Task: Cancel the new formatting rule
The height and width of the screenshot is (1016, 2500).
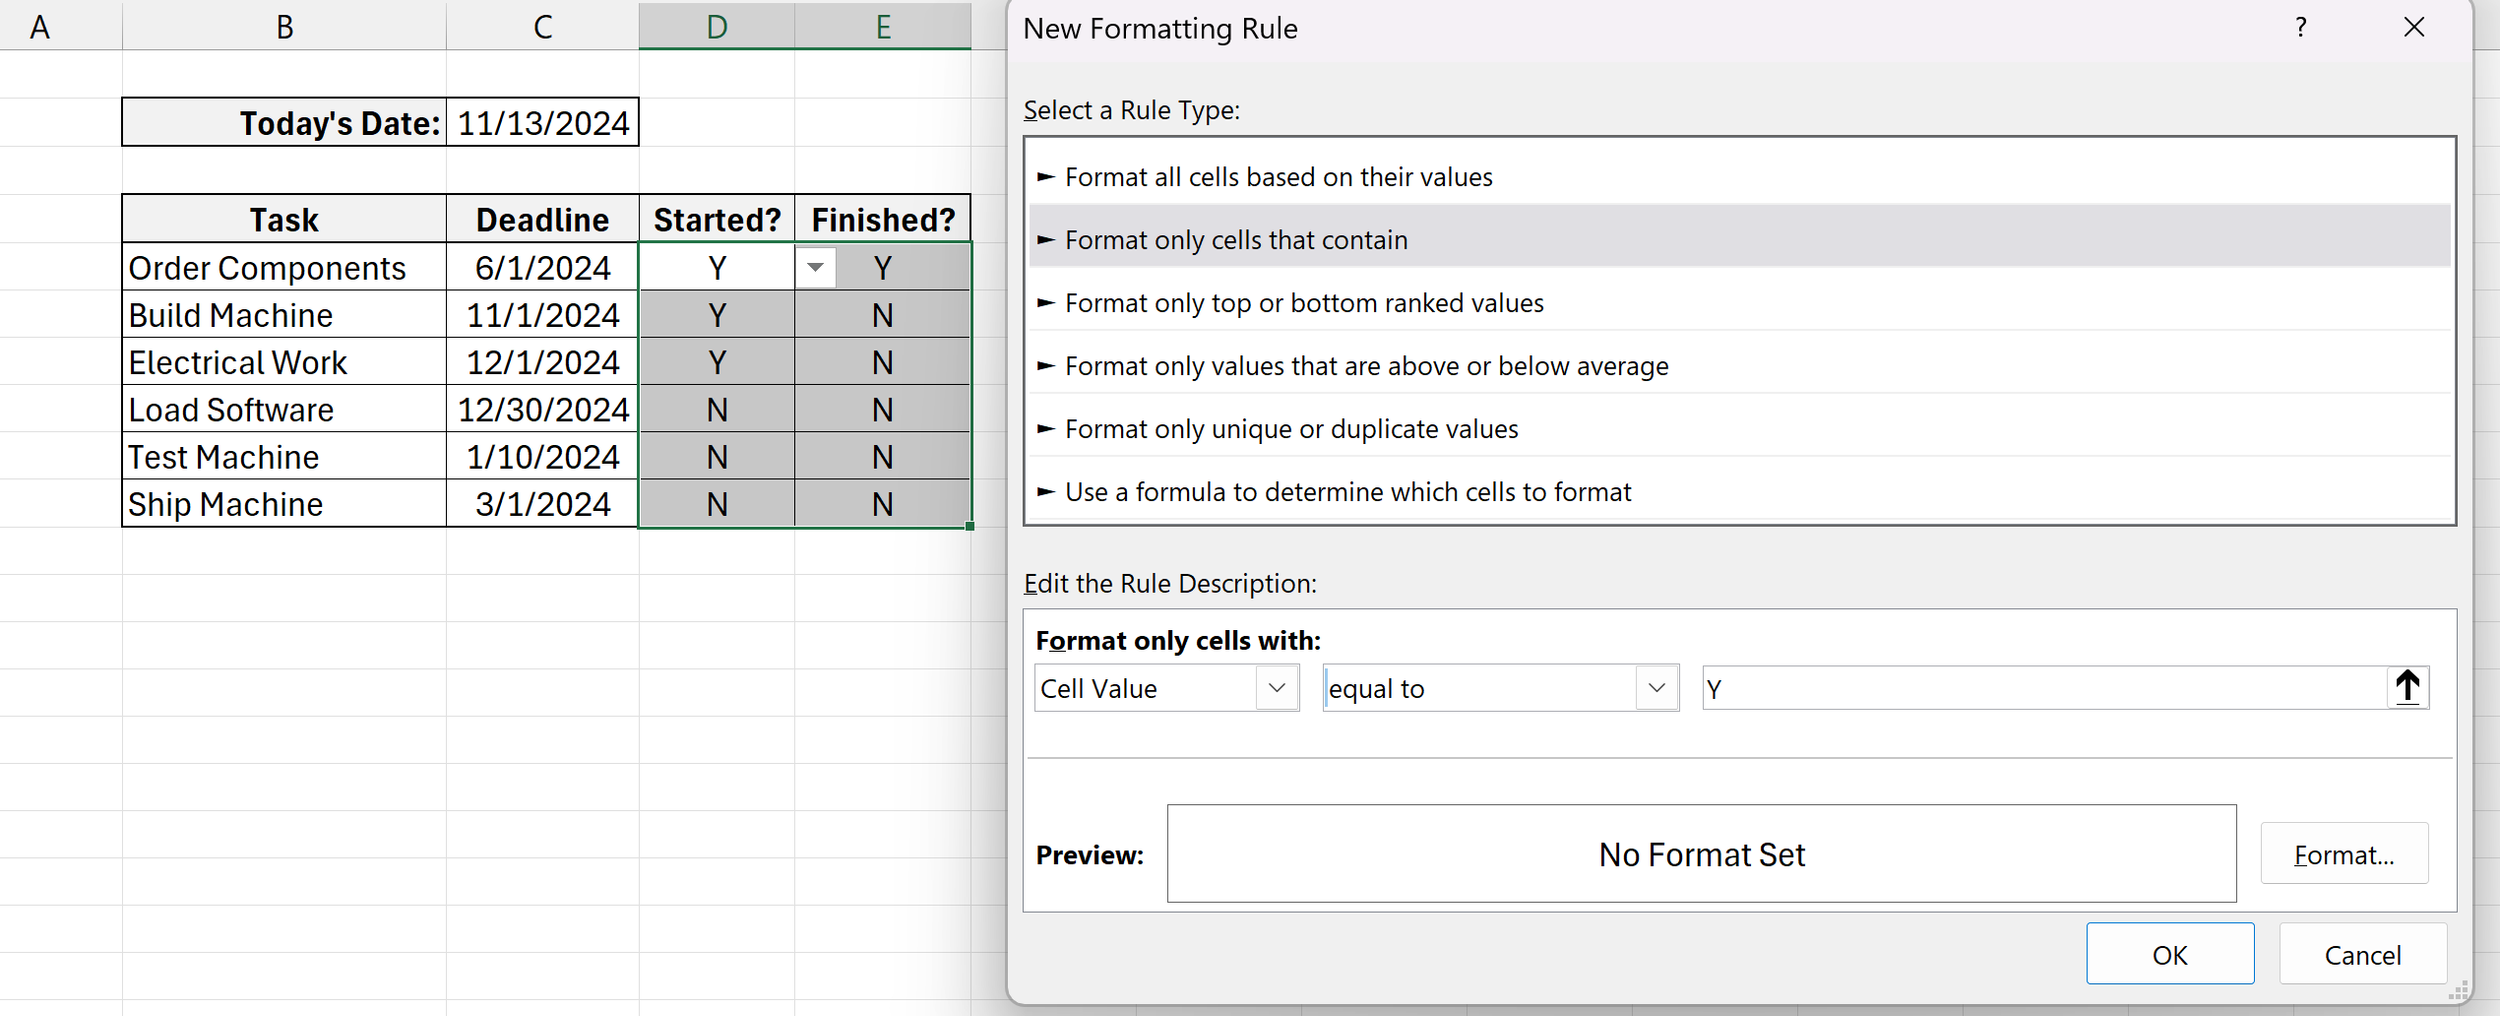Action: point(2363,953)
